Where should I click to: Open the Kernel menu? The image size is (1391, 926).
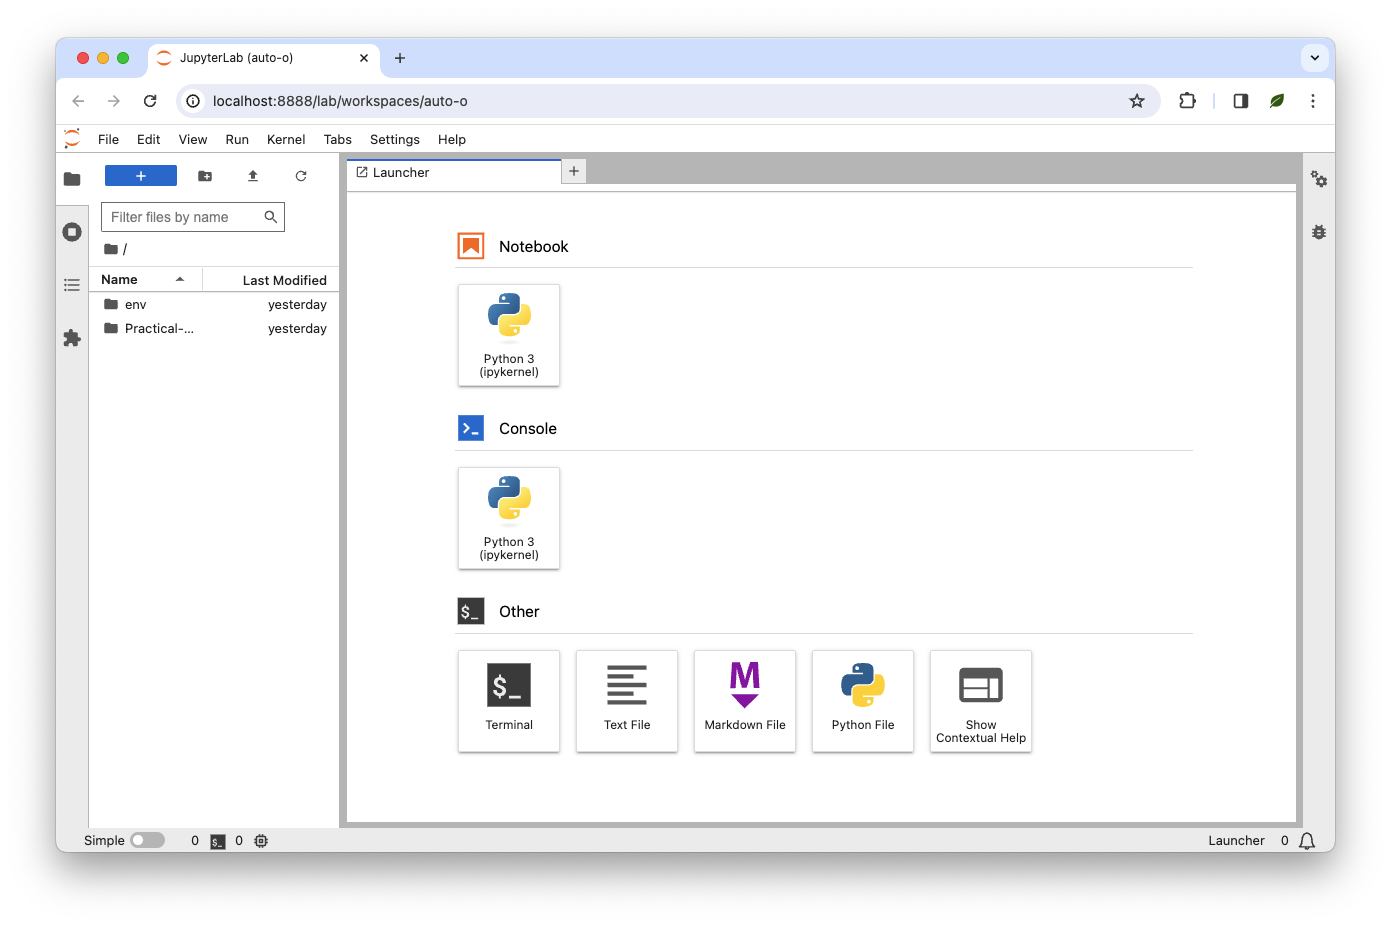(286, 140)
